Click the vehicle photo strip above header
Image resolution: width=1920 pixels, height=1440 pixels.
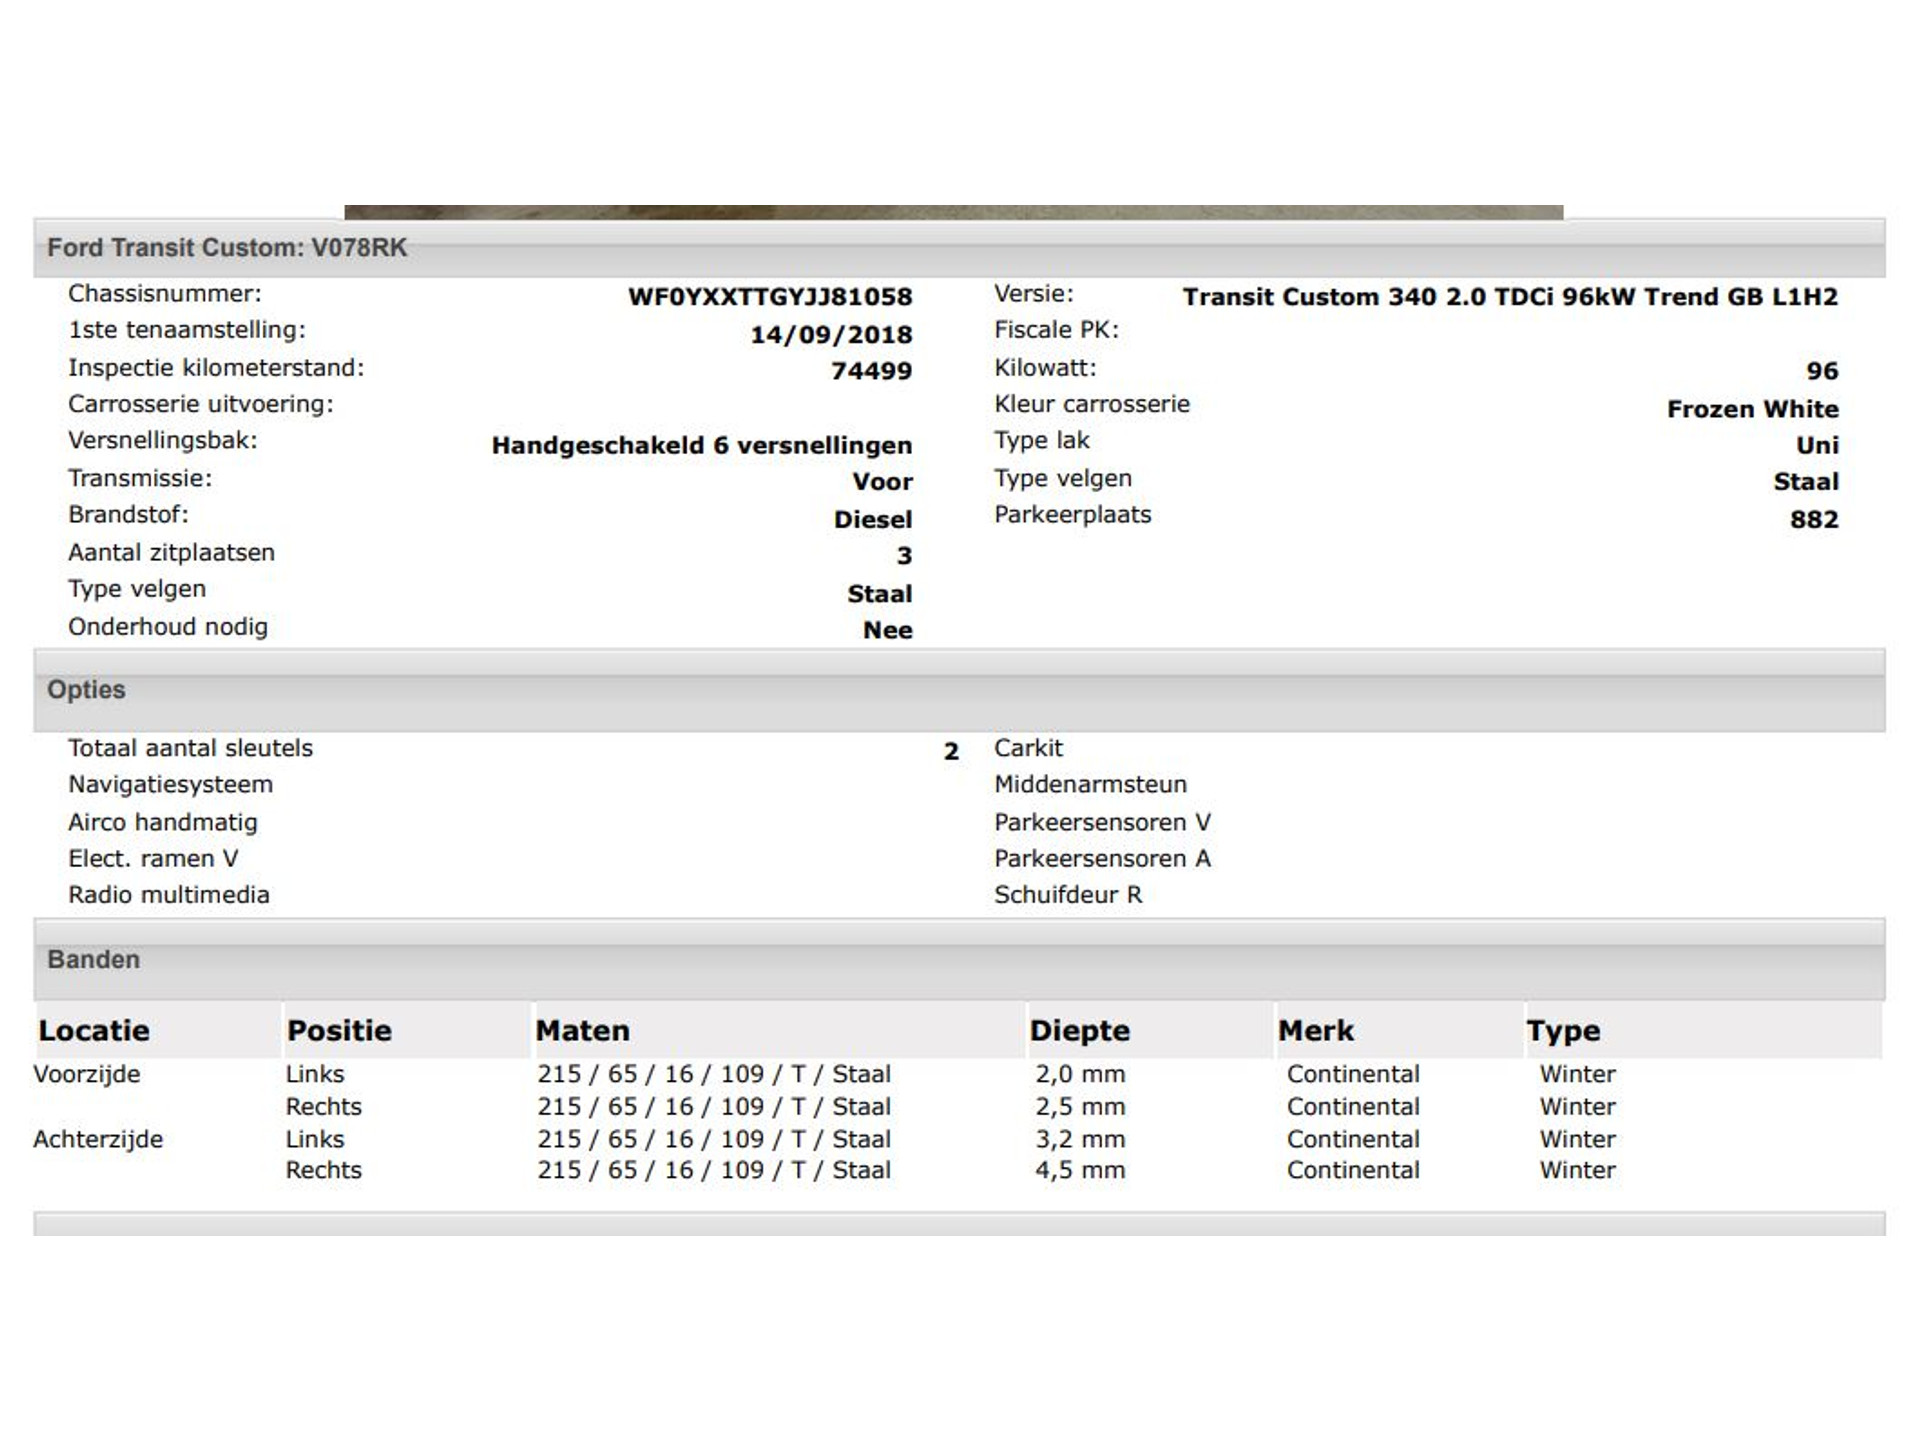(953, 212)
